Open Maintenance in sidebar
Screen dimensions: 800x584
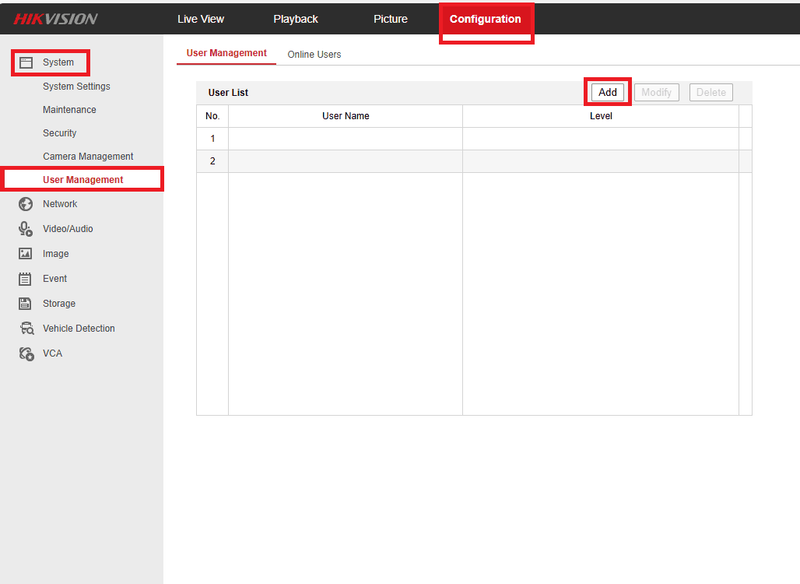69,110
